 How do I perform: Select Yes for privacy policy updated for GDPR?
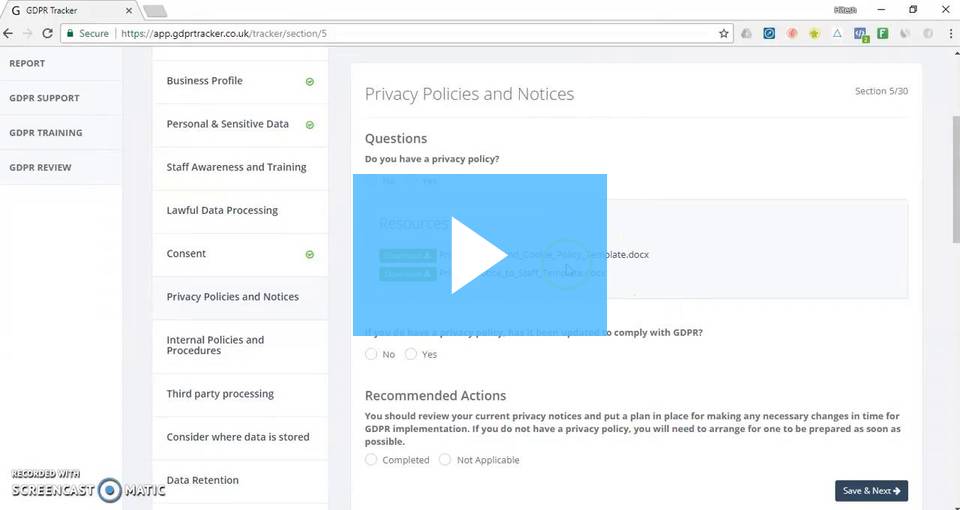click(411, 354)
